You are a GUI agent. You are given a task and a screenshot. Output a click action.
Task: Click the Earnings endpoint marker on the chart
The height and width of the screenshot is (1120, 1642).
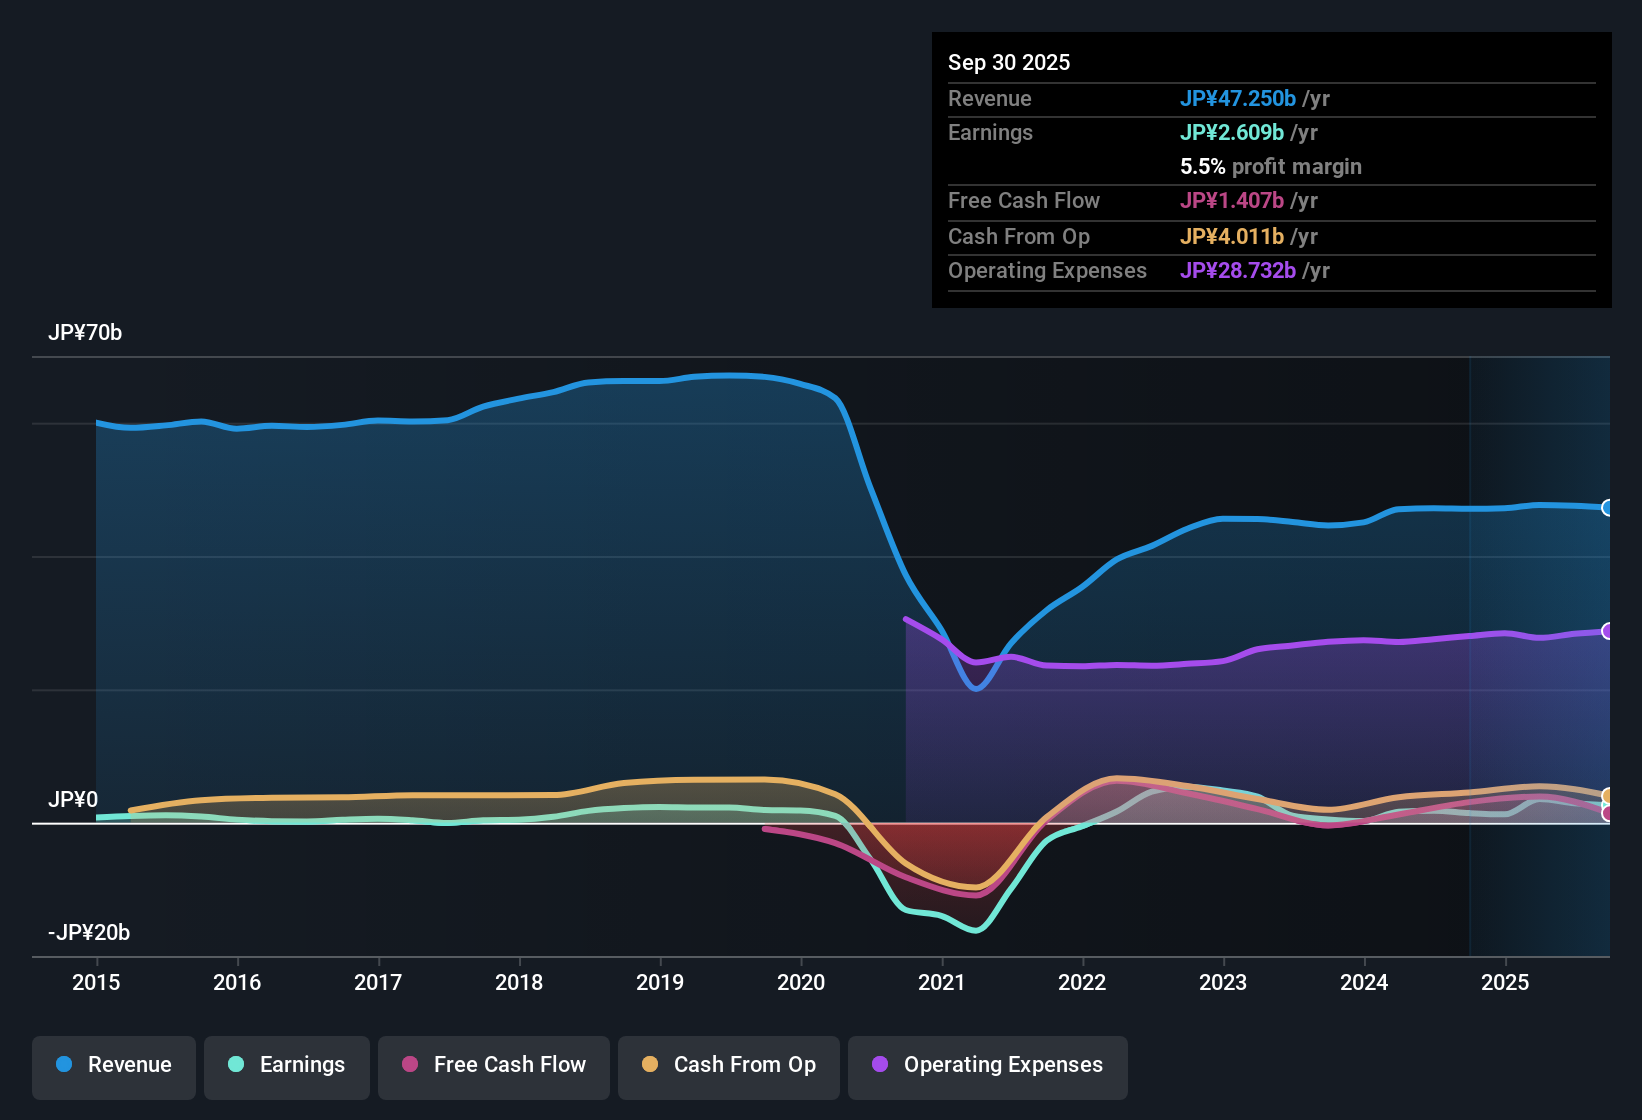coord(1607,806)
